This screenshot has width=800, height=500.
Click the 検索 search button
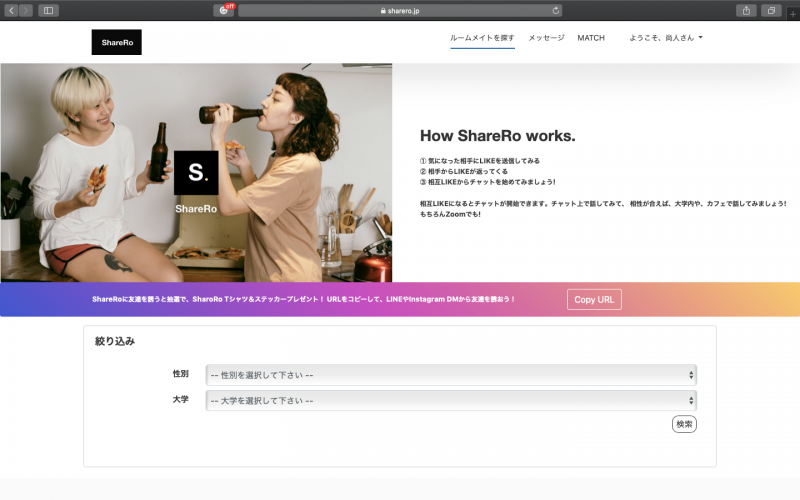[684, 424]
